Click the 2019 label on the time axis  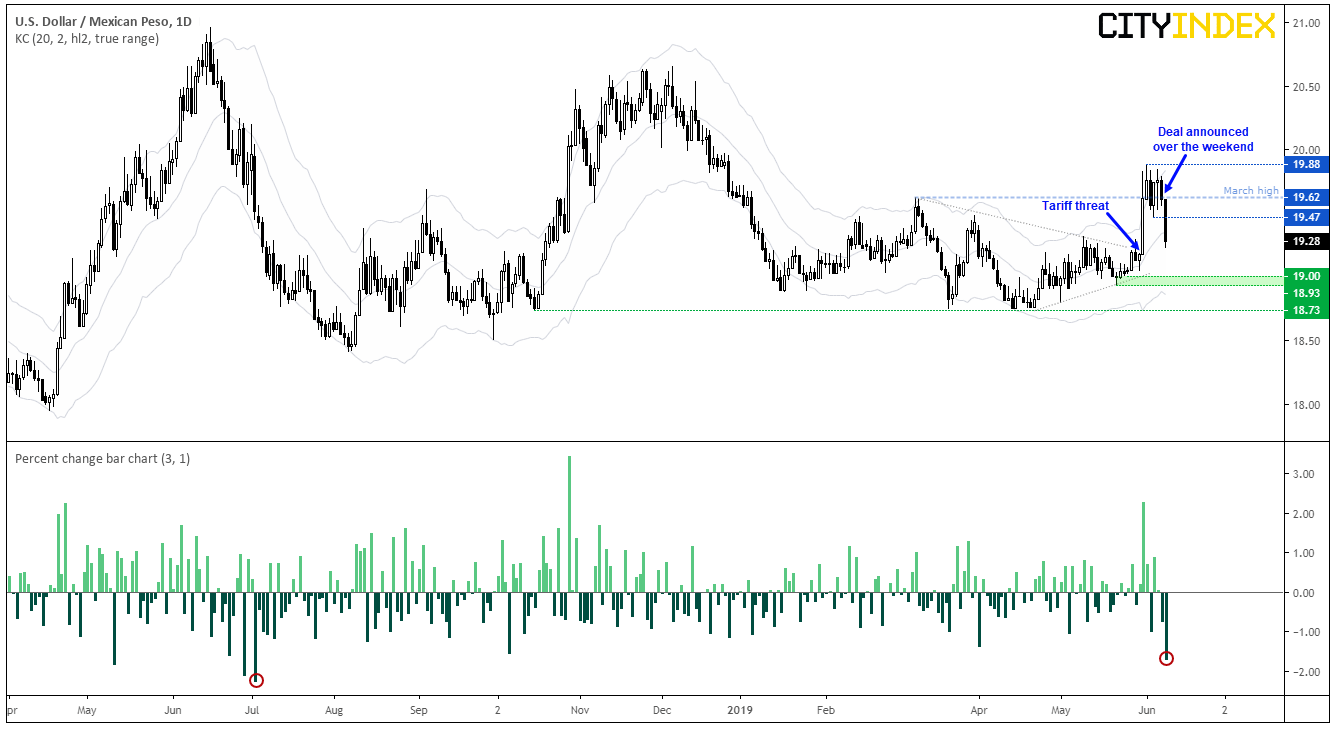pos(740,708)
